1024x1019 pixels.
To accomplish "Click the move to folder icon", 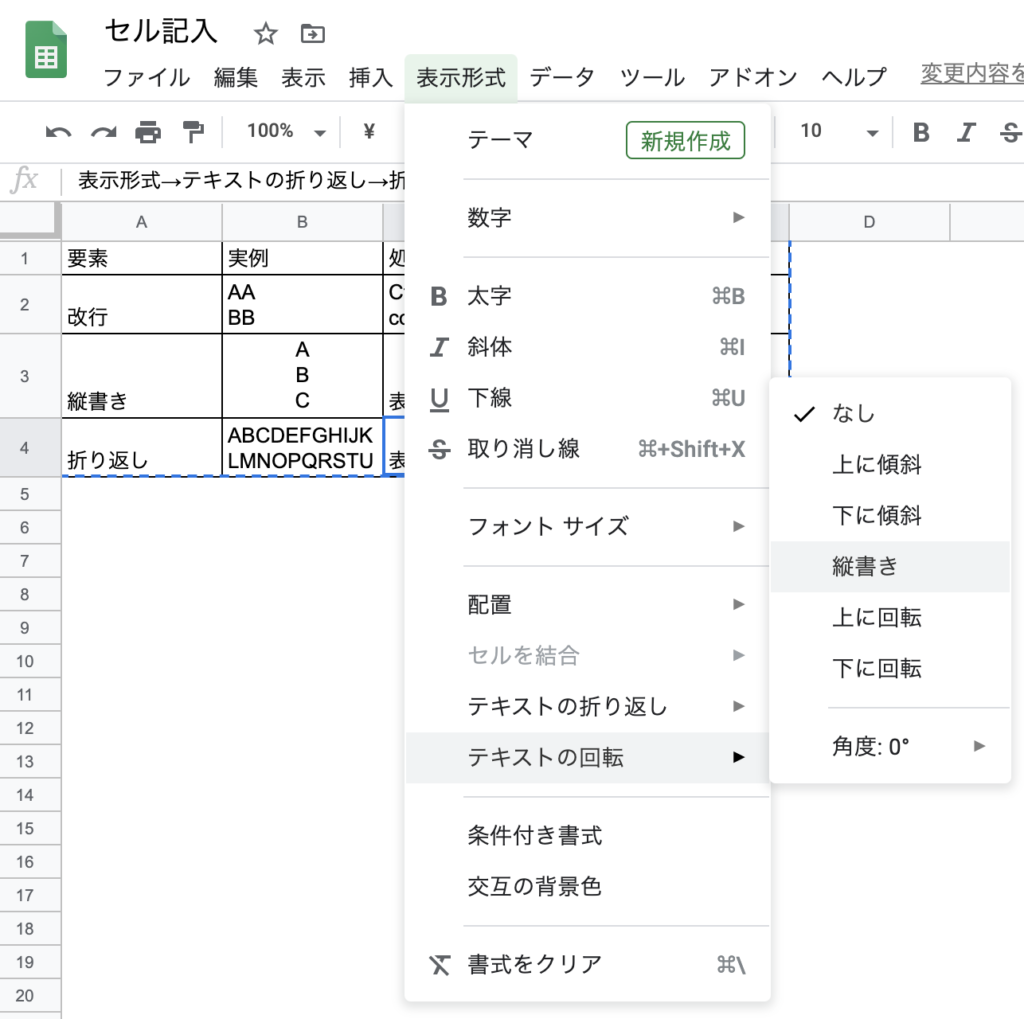I will (x=313, y=33).
